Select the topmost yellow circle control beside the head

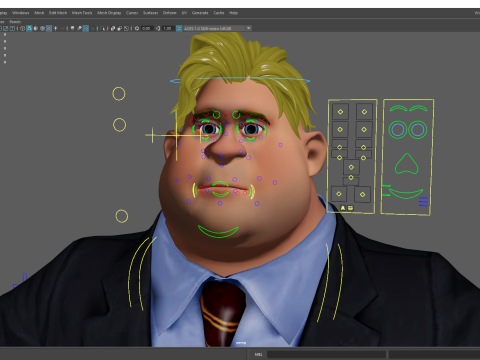pos(119,94)
